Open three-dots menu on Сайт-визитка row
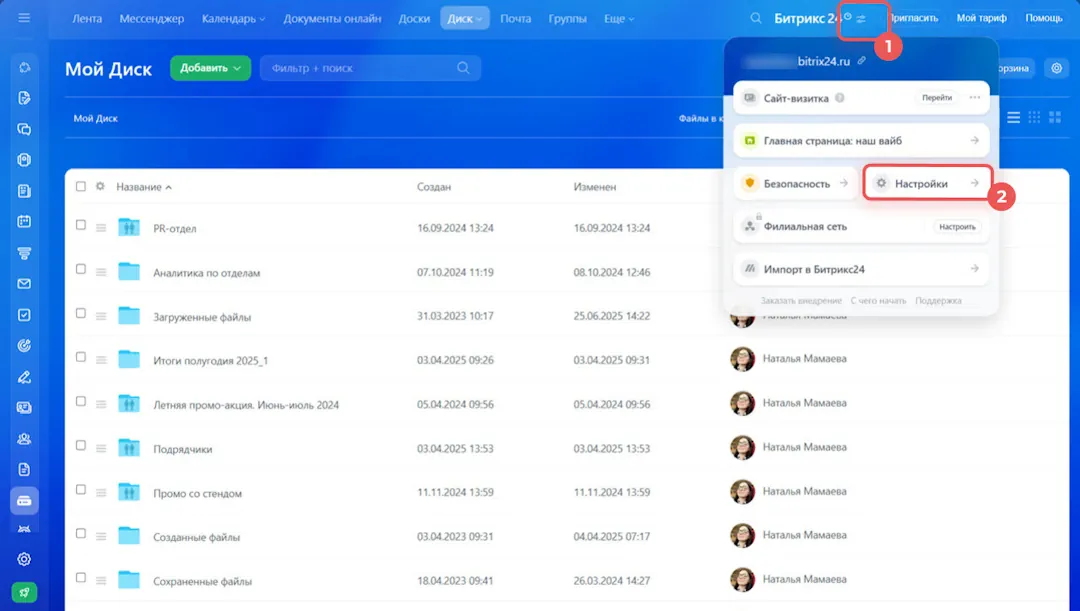The height and width of the screenshot is (611, 1080). pyautogui.click(x=974, y=98)
